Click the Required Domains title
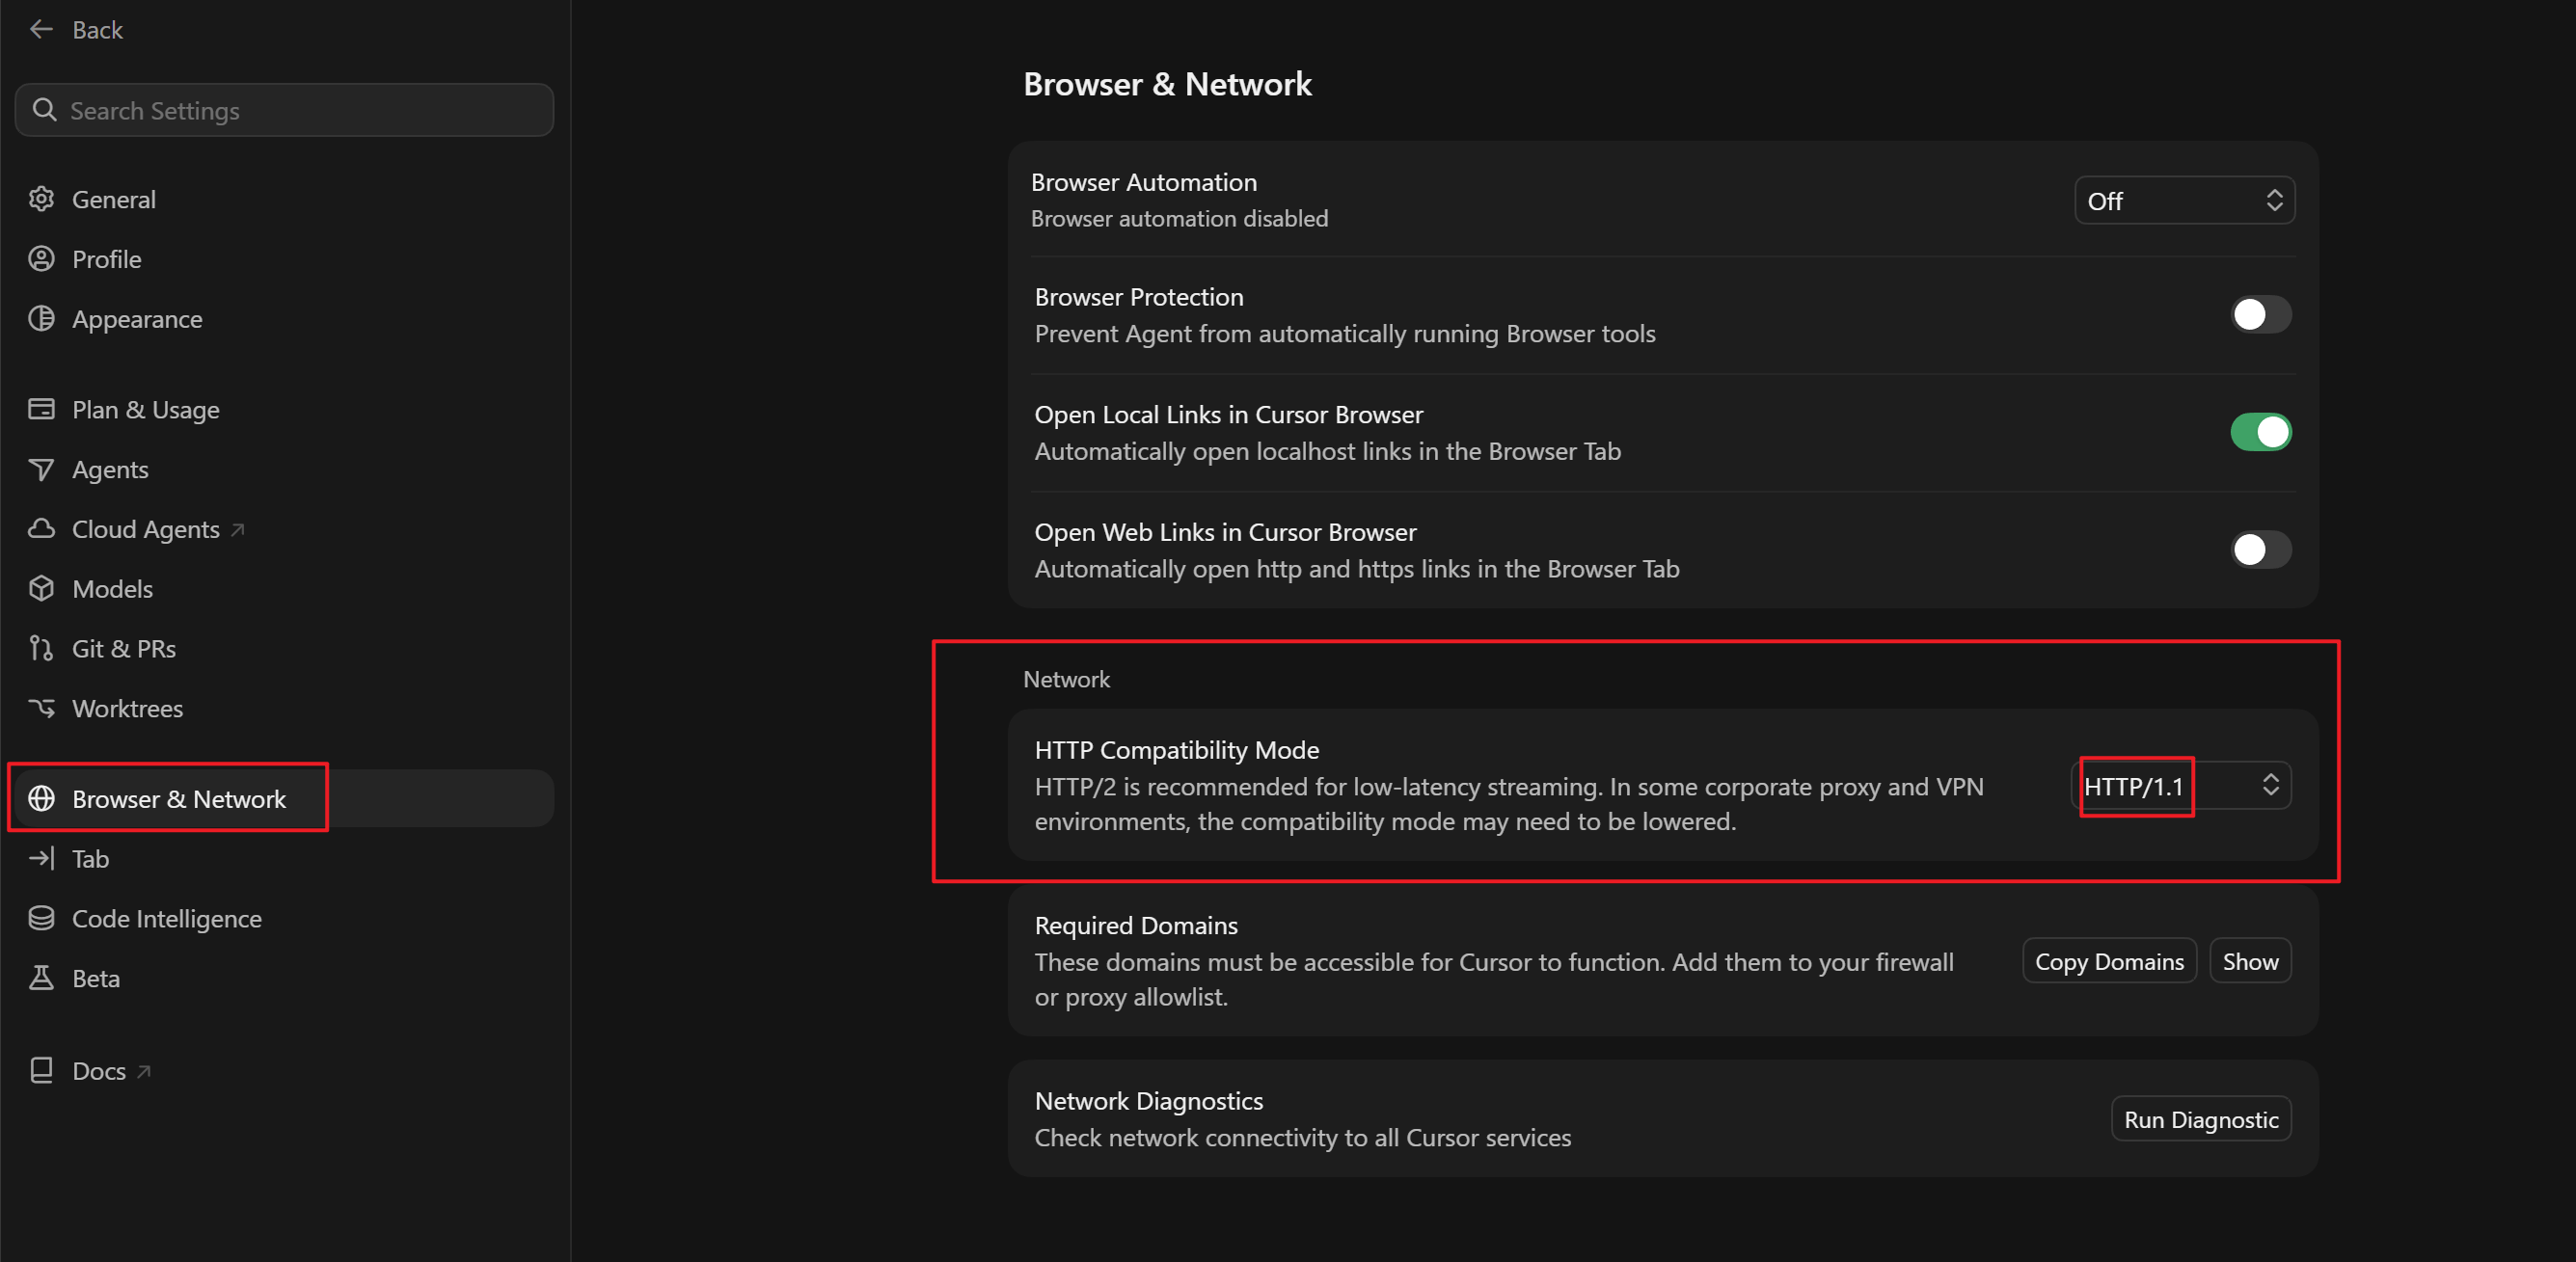This screenshot has height=1262, width=2576. click(x=1136, y=925)
